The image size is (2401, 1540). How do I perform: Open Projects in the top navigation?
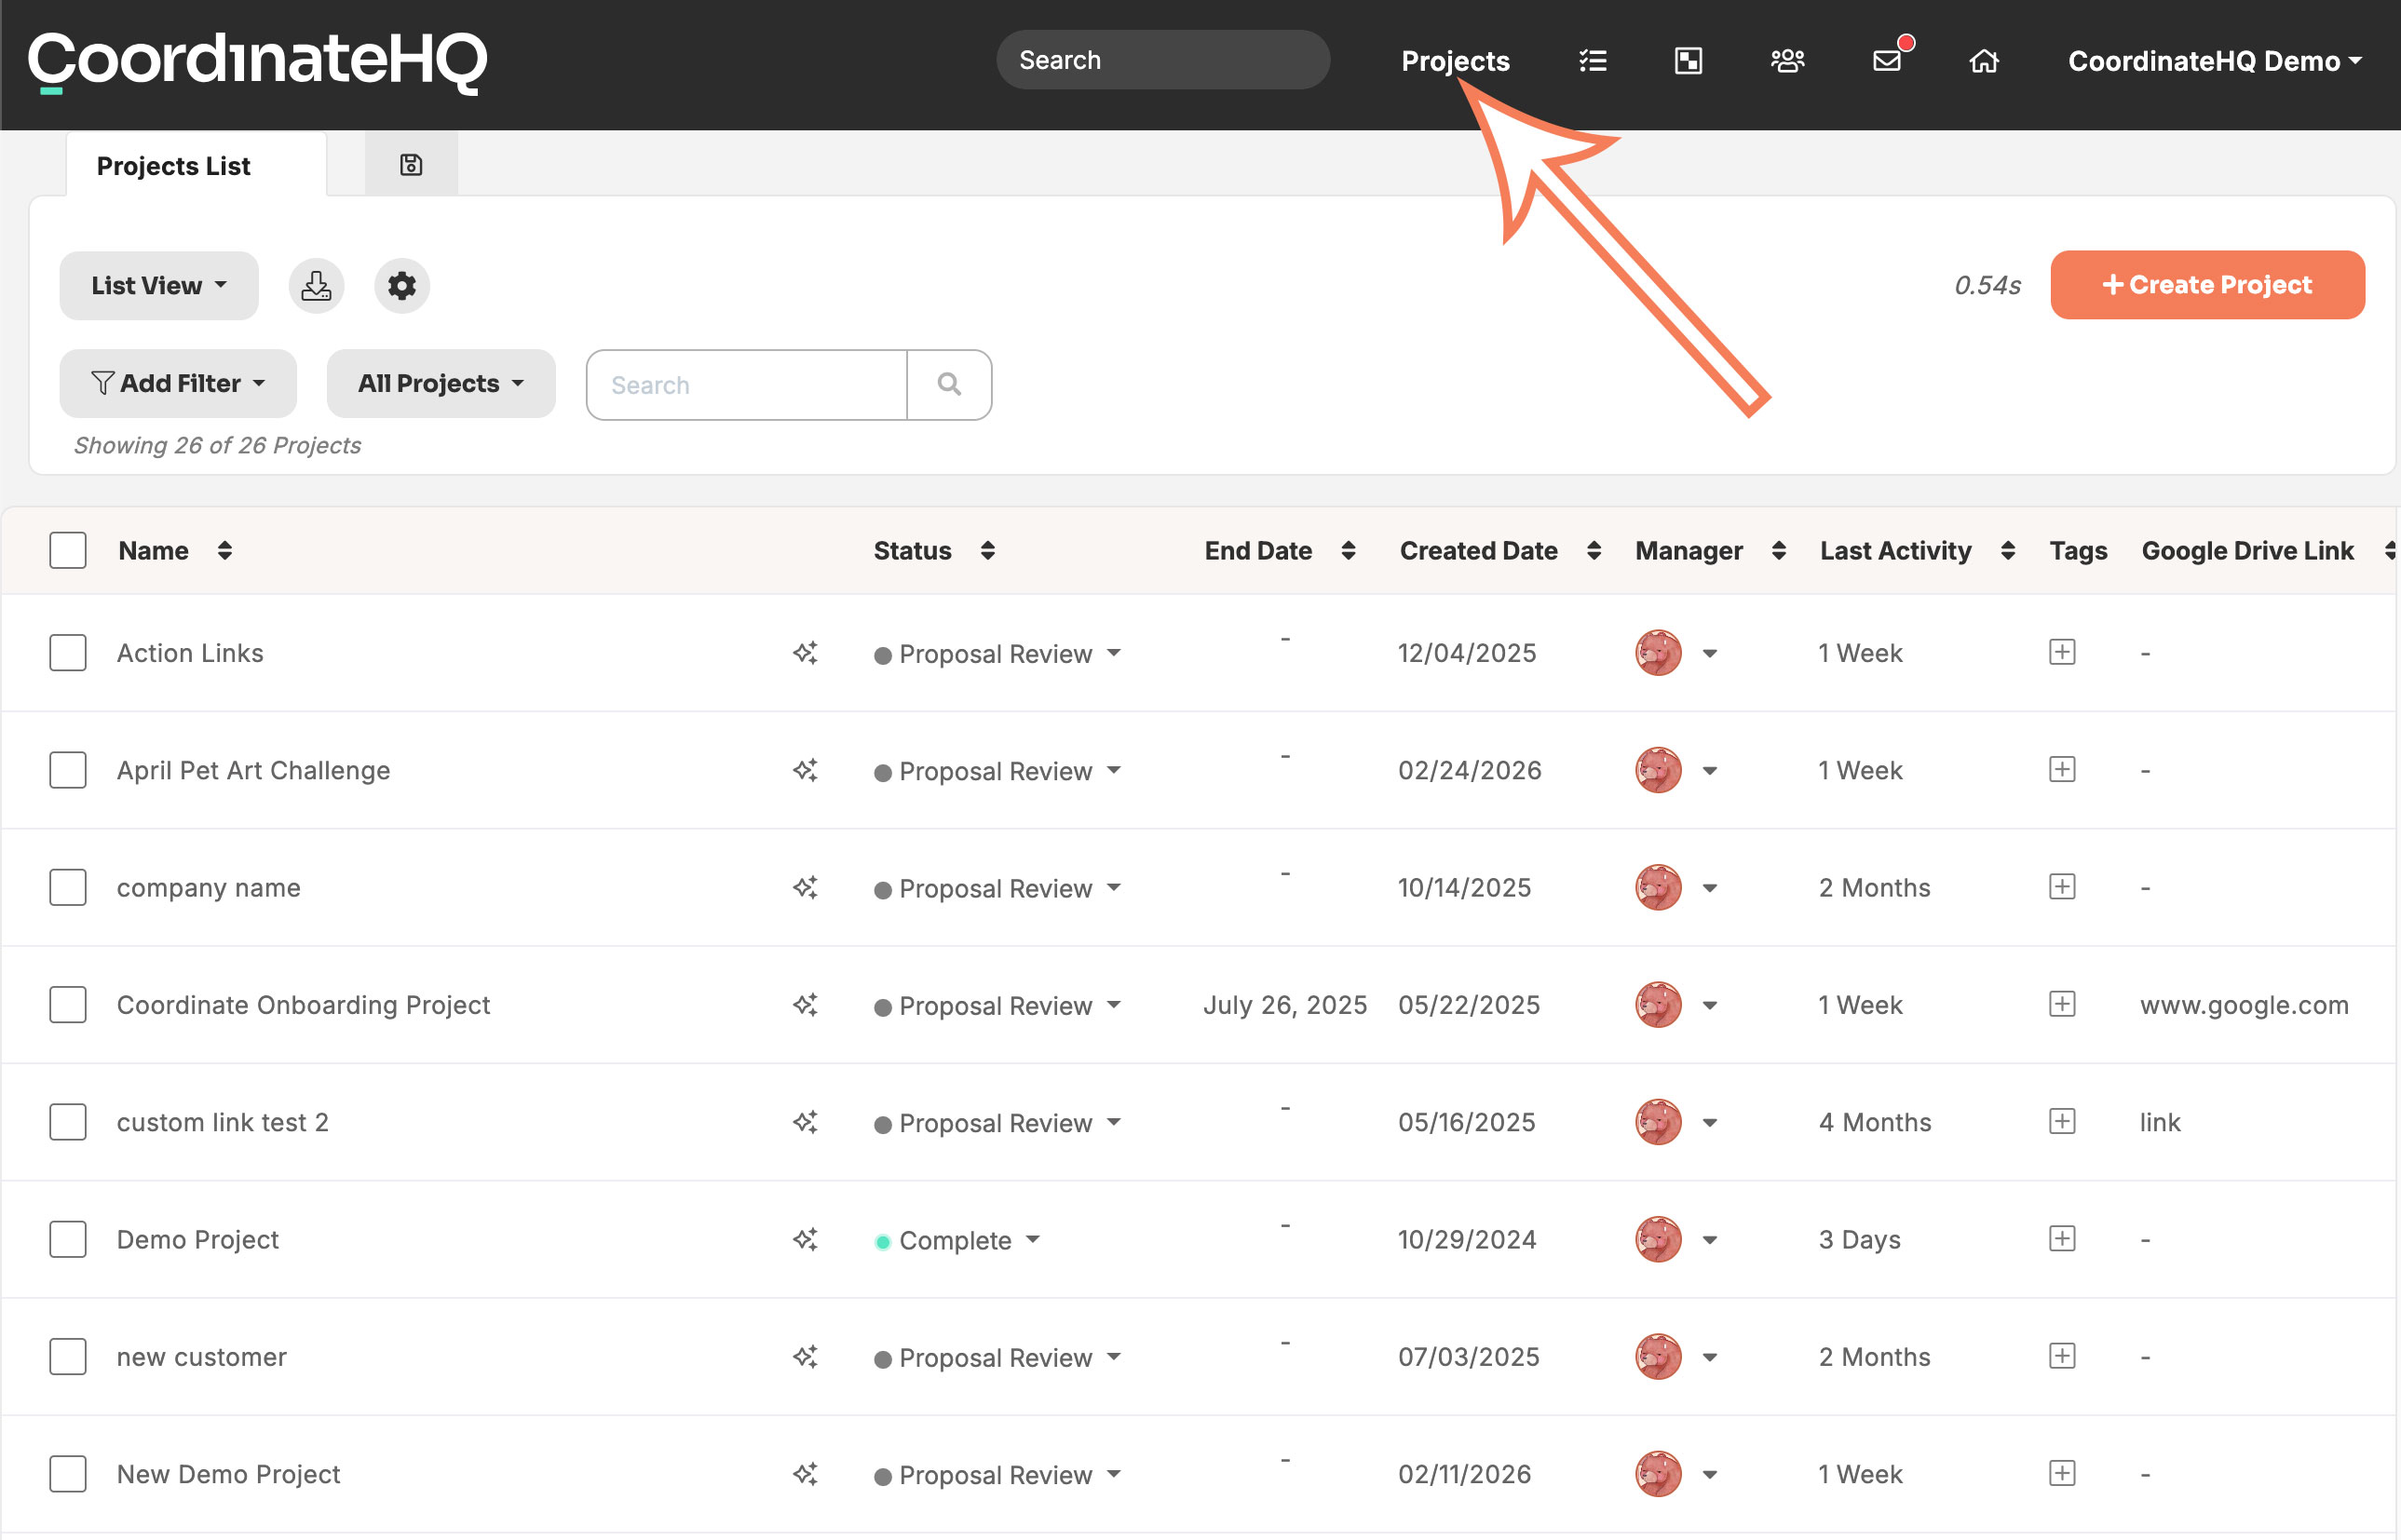1455,61
